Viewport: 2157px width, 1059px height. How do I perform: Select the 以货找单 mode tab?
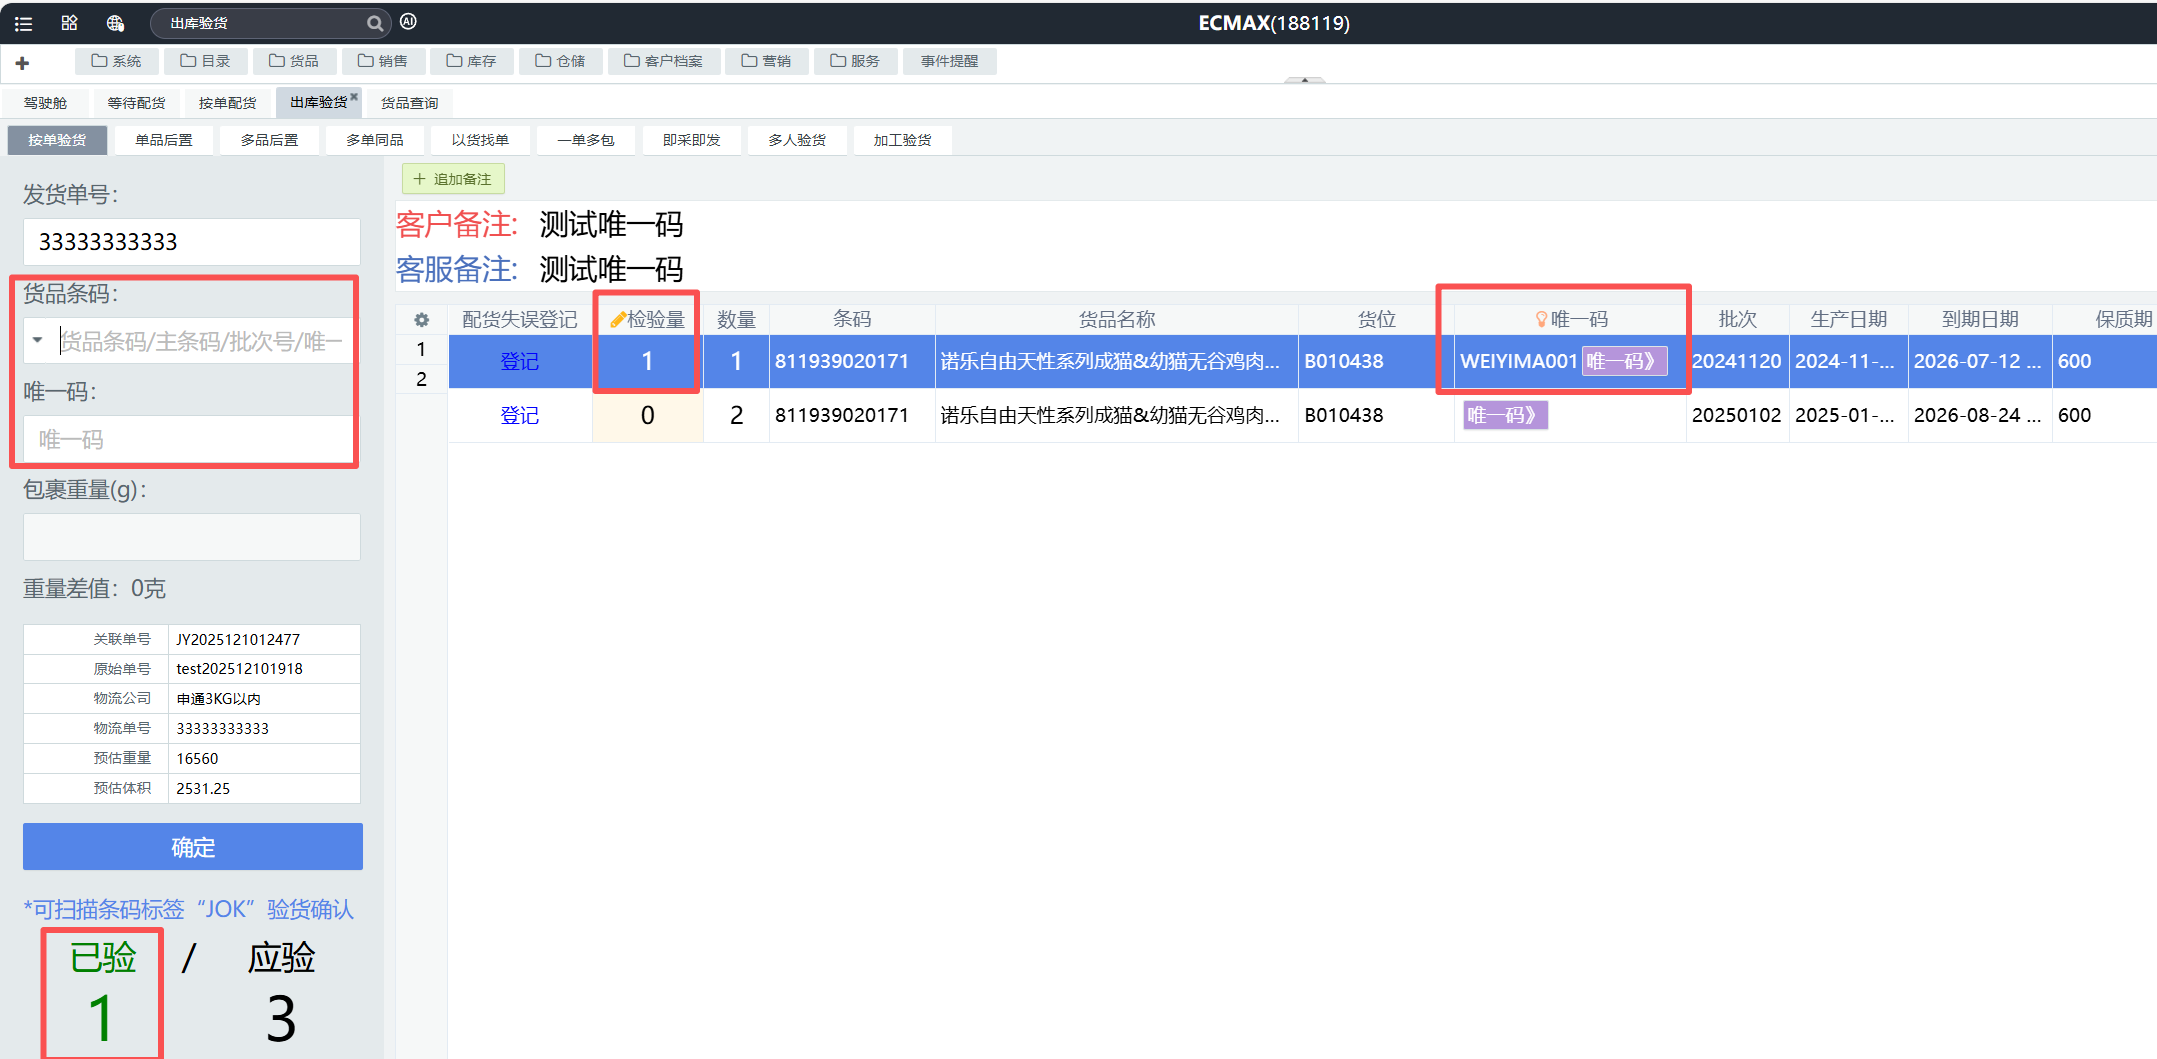click(x=480, y=140)
